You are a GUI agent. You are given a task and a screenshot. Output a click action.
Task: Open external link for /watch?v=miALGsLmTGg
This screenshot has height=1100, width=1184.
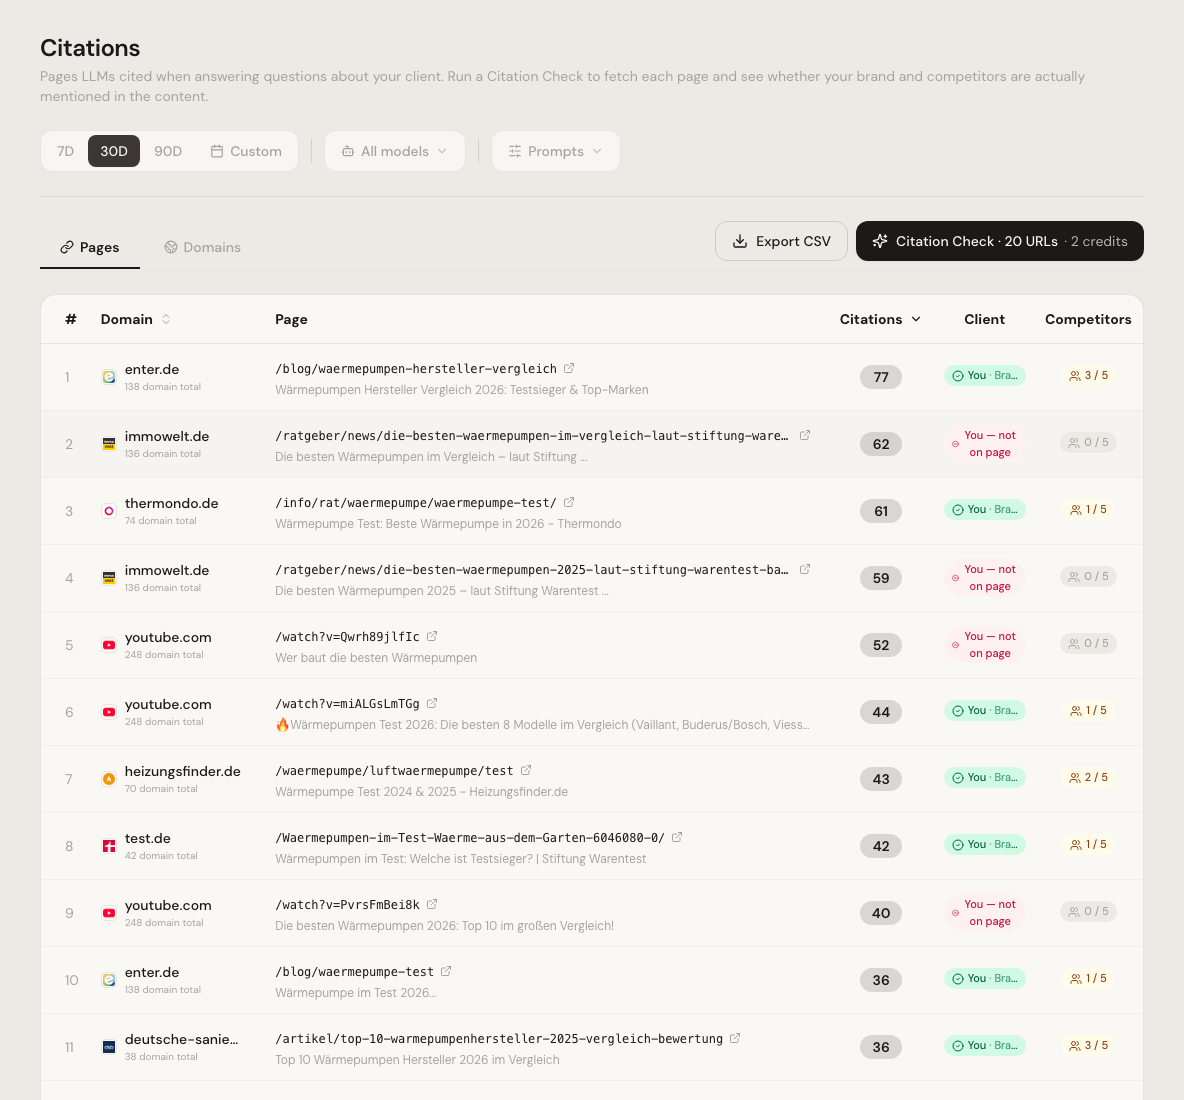coord(432,703)
